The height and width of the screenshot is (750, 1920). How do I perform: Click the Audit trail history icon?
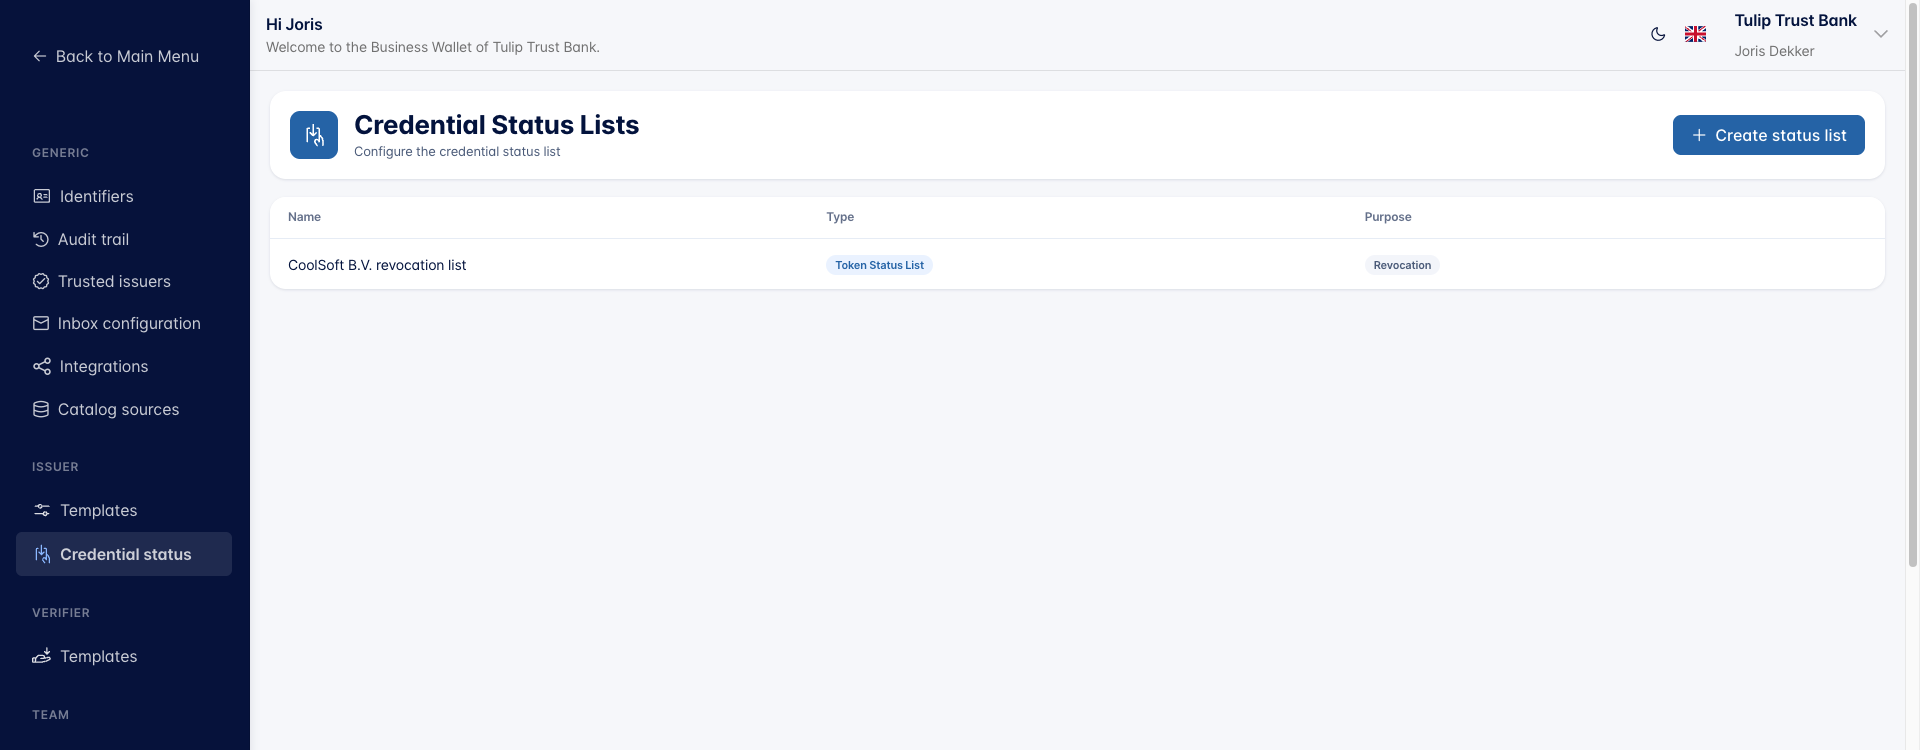[x=41, y=239]
